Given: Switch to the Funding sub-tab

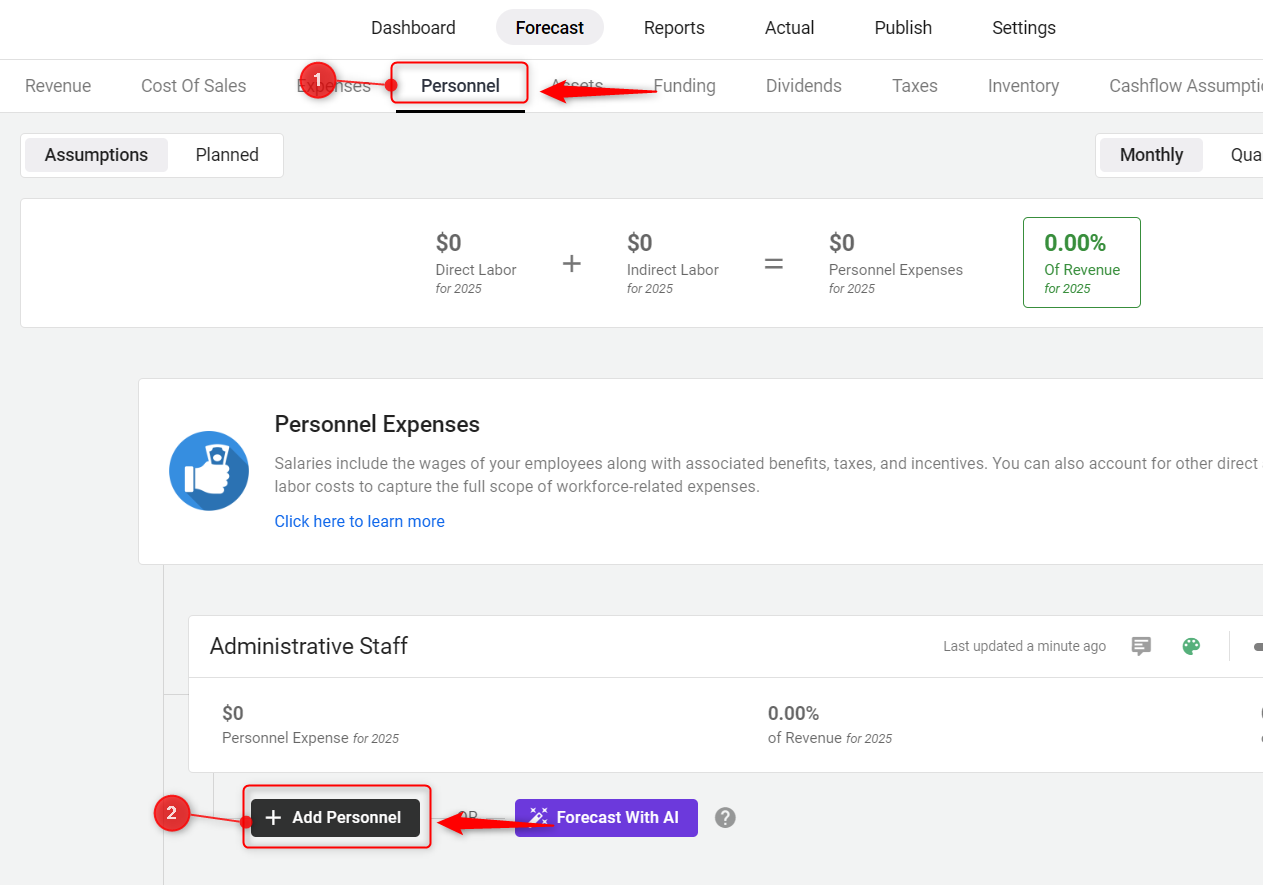Looking at the screenshot, I should pos(686,86).
